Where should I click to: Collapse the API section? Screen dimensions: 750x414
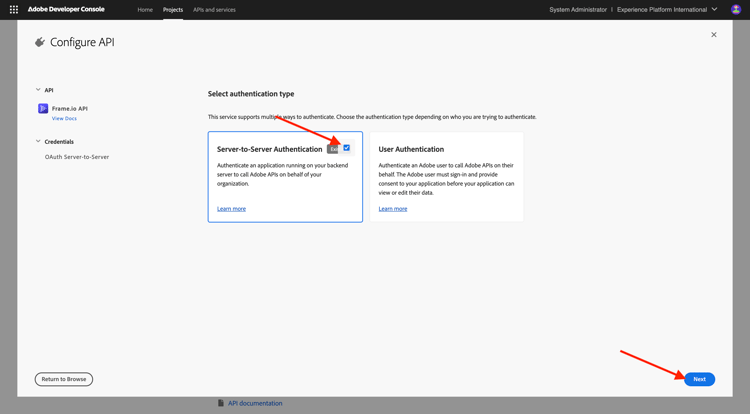[x=38, y=90]
